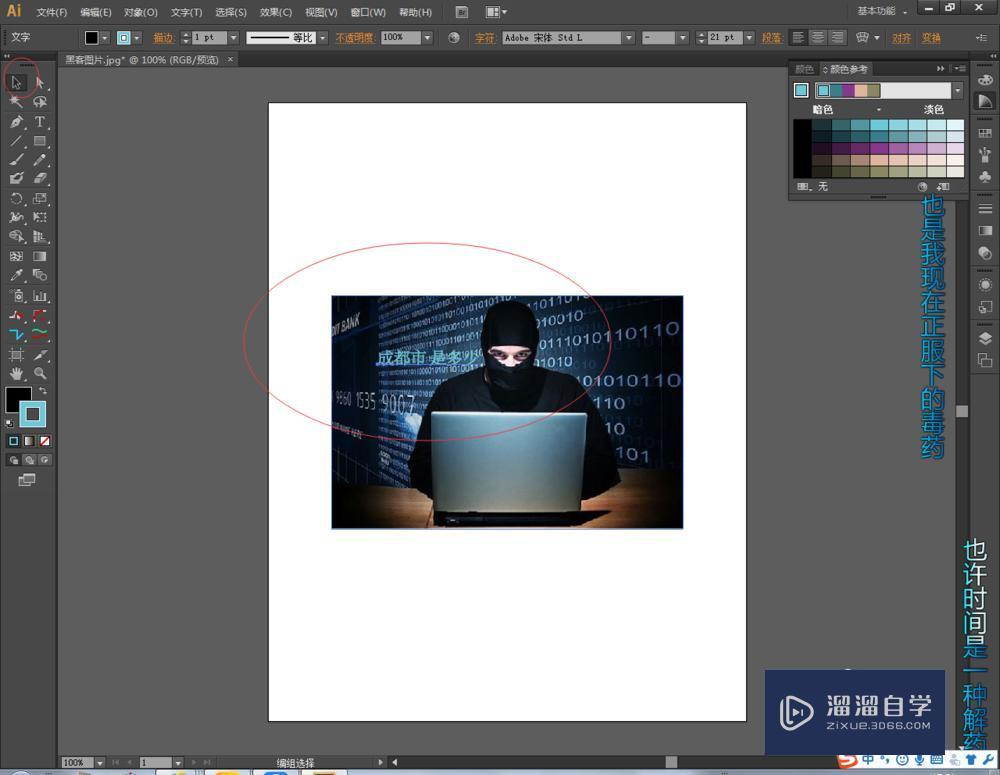Choose the Blob Brush tool

(17, 179)
